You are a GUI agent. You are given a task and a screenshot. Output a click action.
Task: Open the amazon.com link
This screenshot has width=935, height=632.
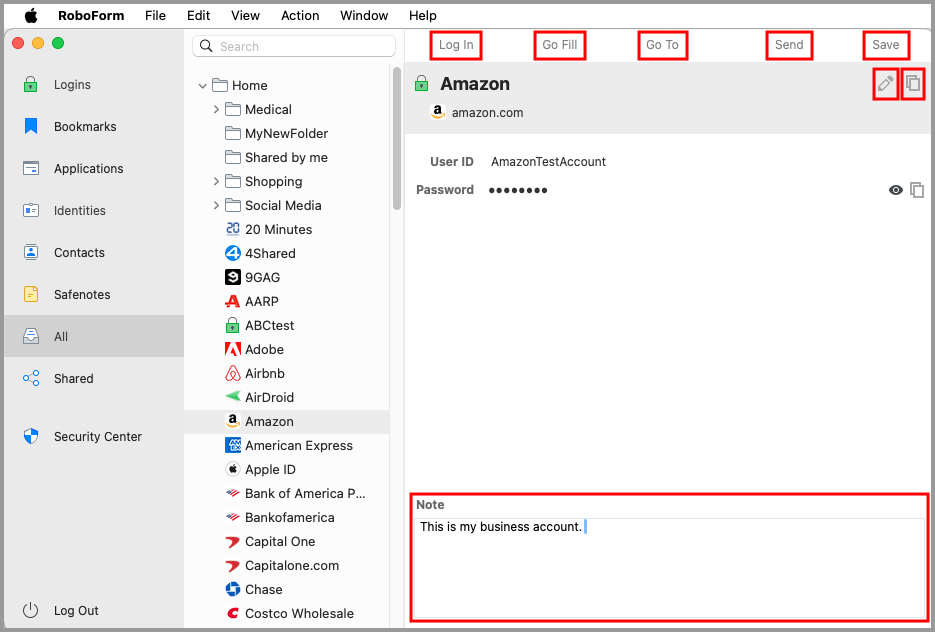point(487,113)
